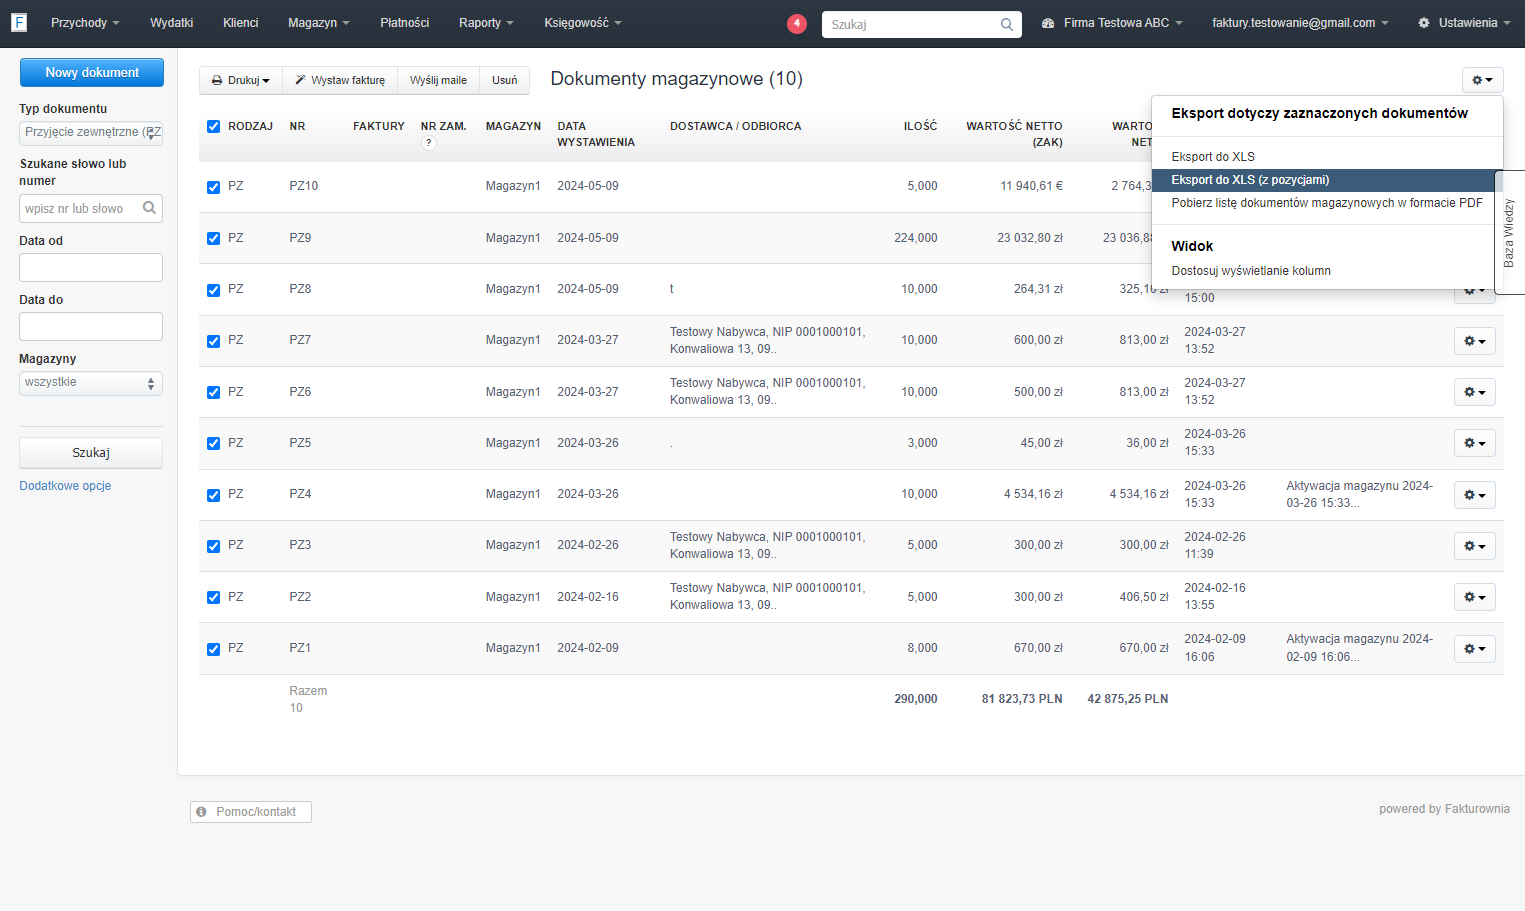Expand the Przychody menu
Image resolution: width=1525 pixels, height=911 pixels.
85,23
